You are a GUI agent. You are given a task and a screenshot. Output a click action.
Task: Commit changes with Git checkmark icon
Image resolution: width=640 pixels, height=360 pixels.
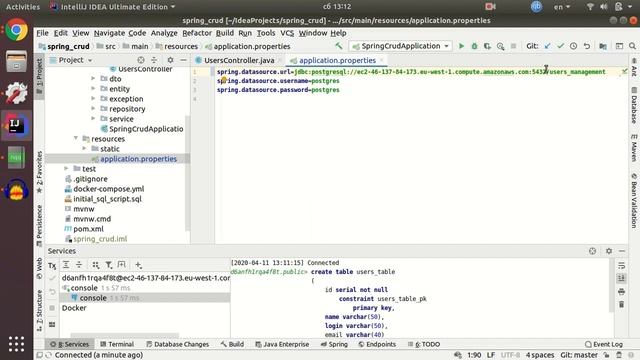[560, 46]
